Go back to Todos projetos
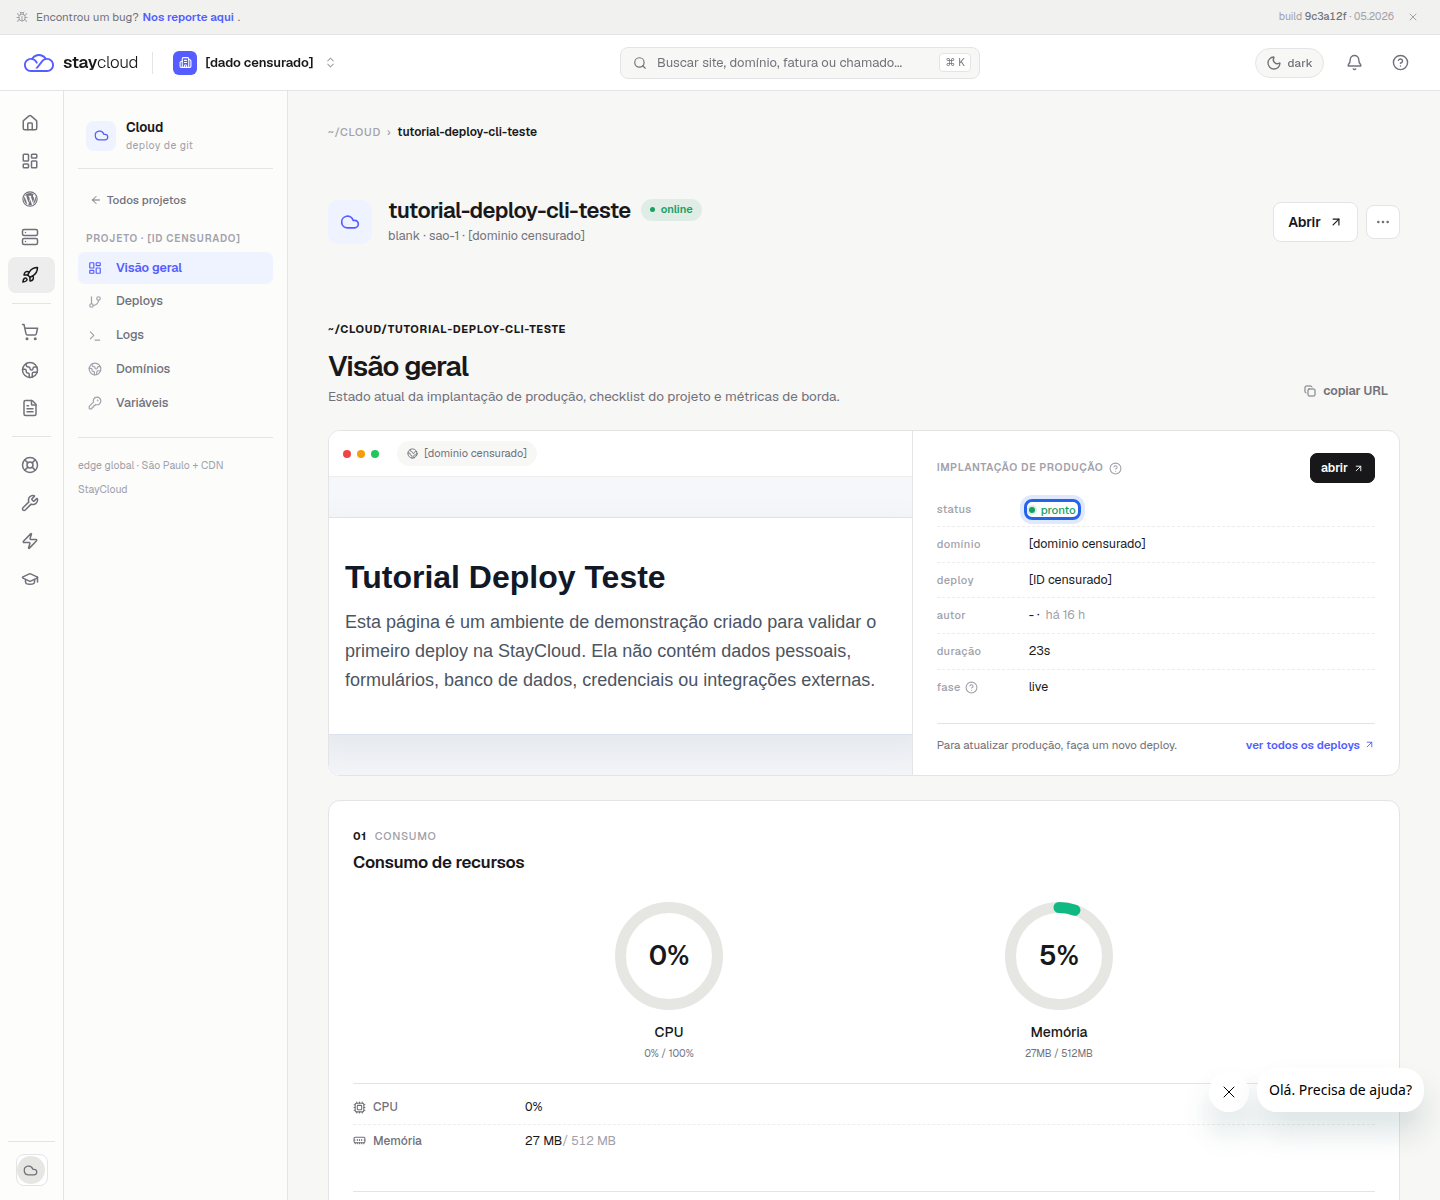Viewport: 1440px width, 1200px height. (x=138, y=200)
